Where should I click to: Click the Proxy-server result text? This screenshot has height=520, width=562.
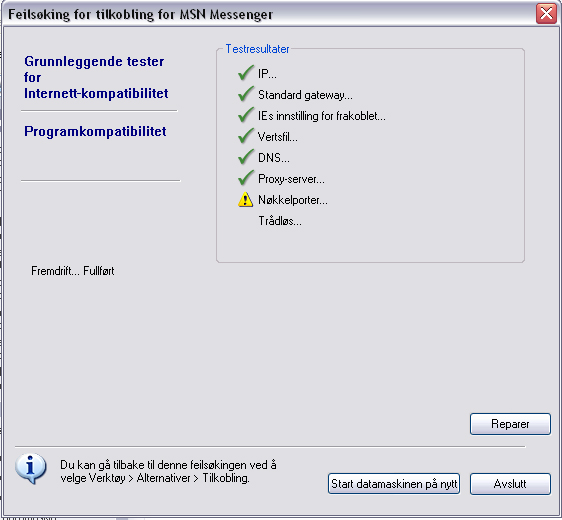coord(291,179)
